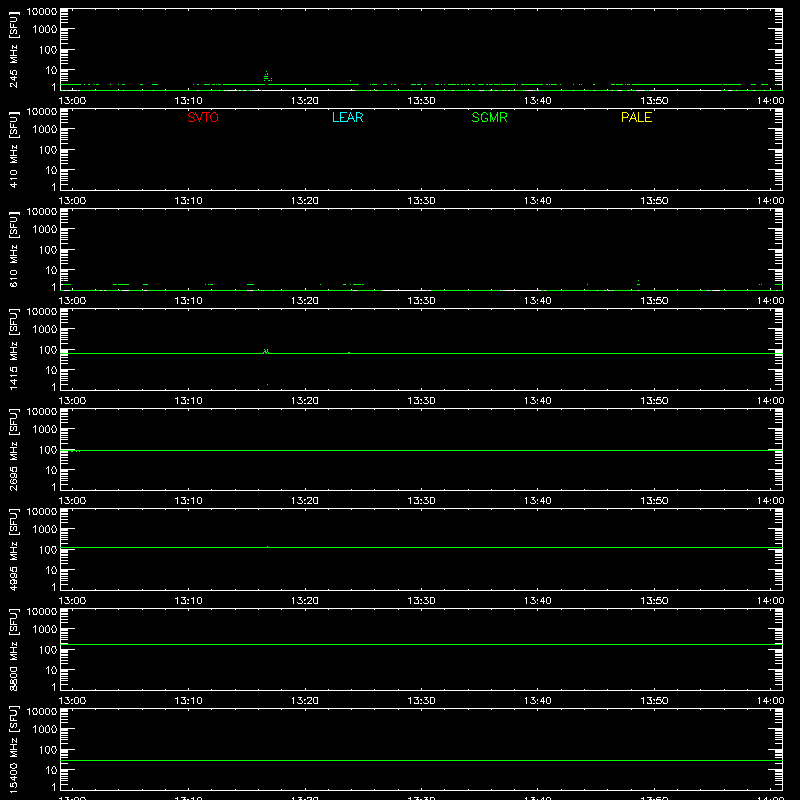
Task: Click the burst spike in the 245 MHz plot
Action: click(267, 77)
